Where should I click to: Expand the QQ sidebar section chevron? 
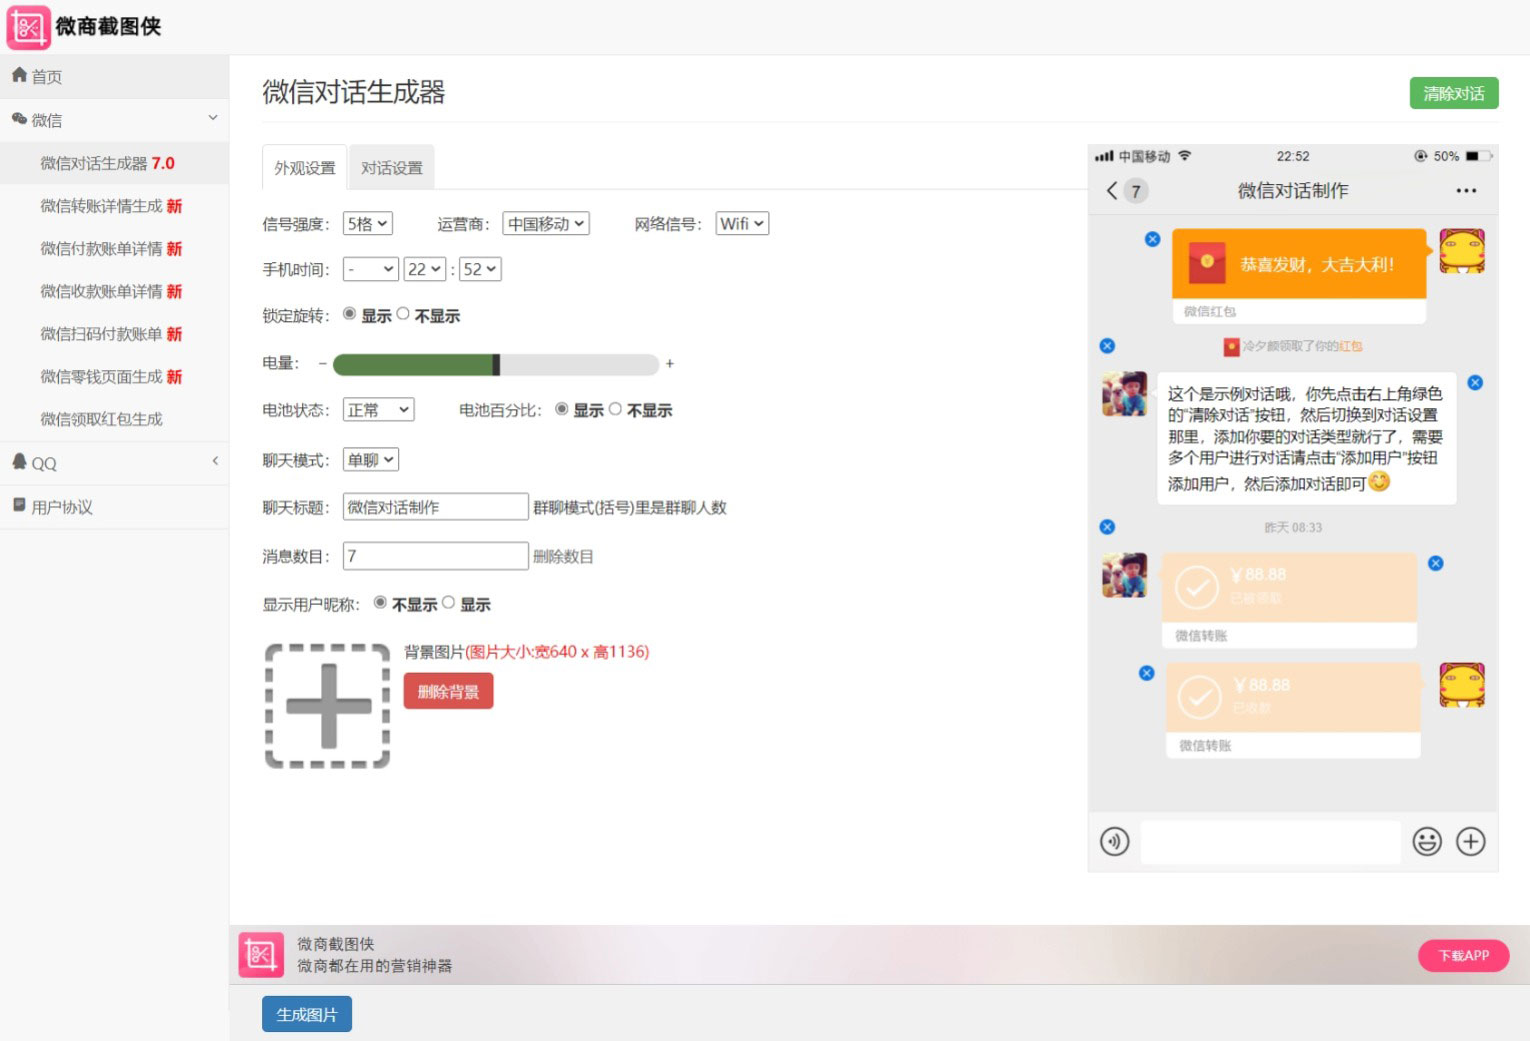[216, 461]
